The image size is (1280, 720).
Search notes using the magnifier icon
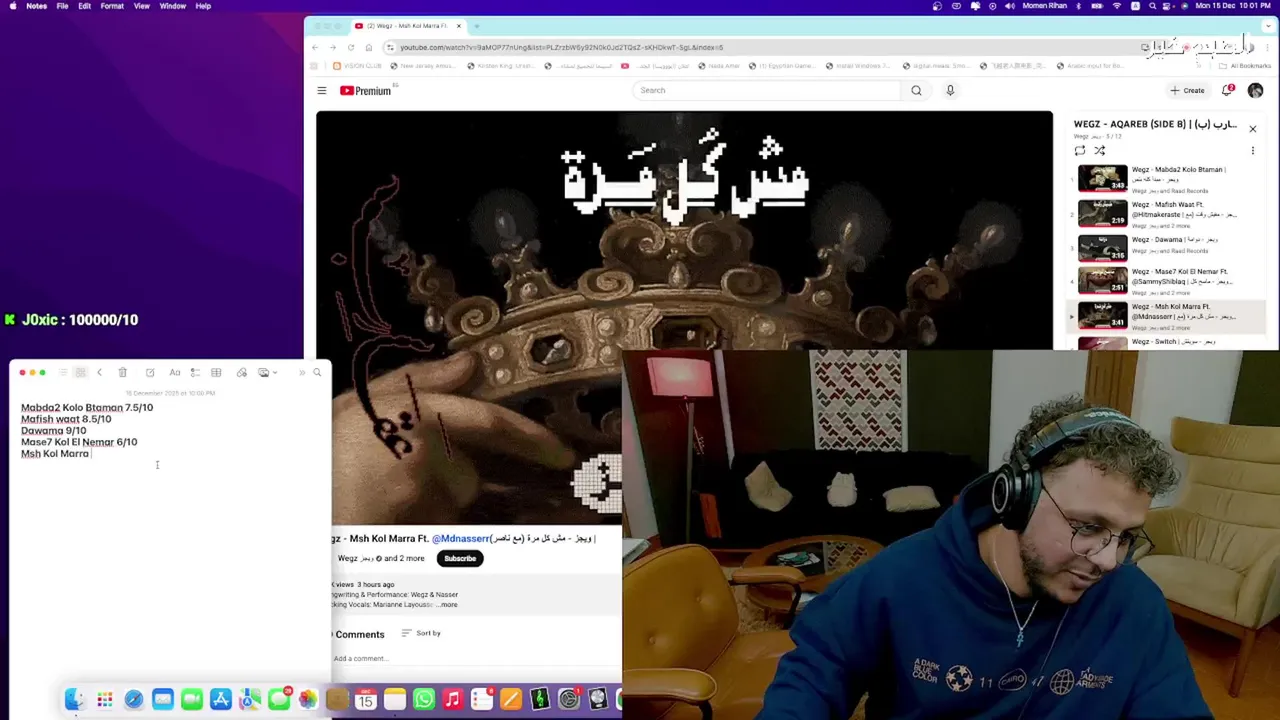point(317,372)
